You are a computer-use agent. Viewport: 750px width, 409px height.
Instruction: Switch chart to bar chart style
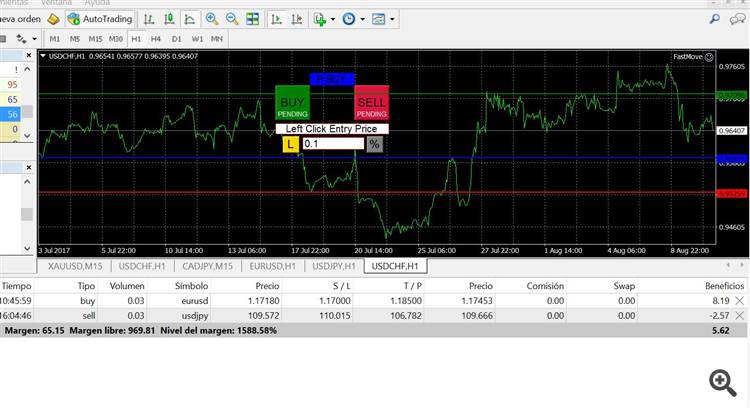click(149, 19)
